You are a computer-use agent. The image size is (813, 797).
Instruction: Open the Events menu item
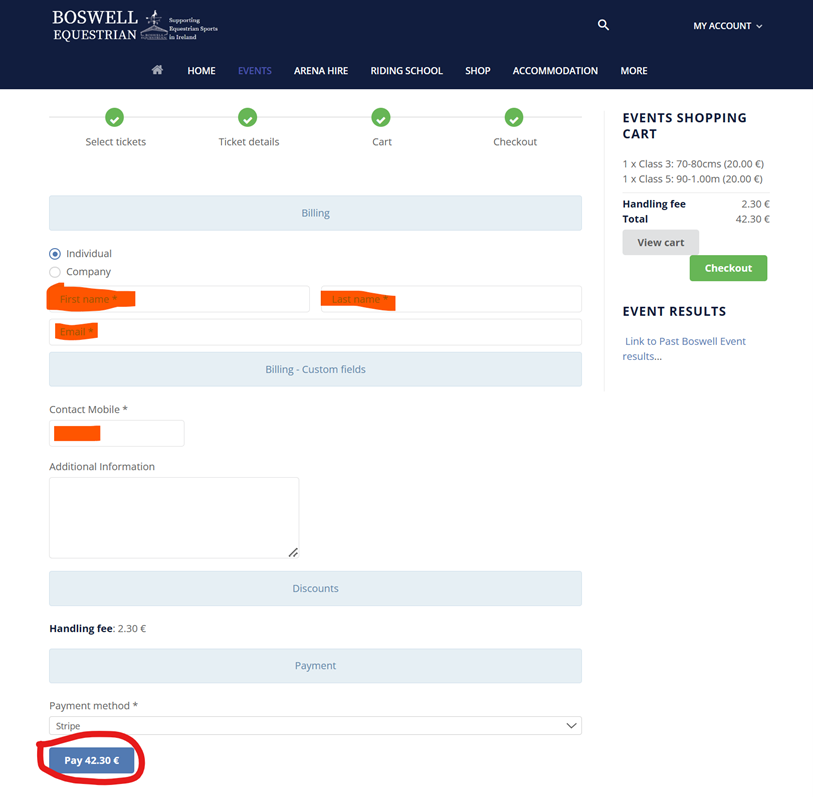pos(255,71)
